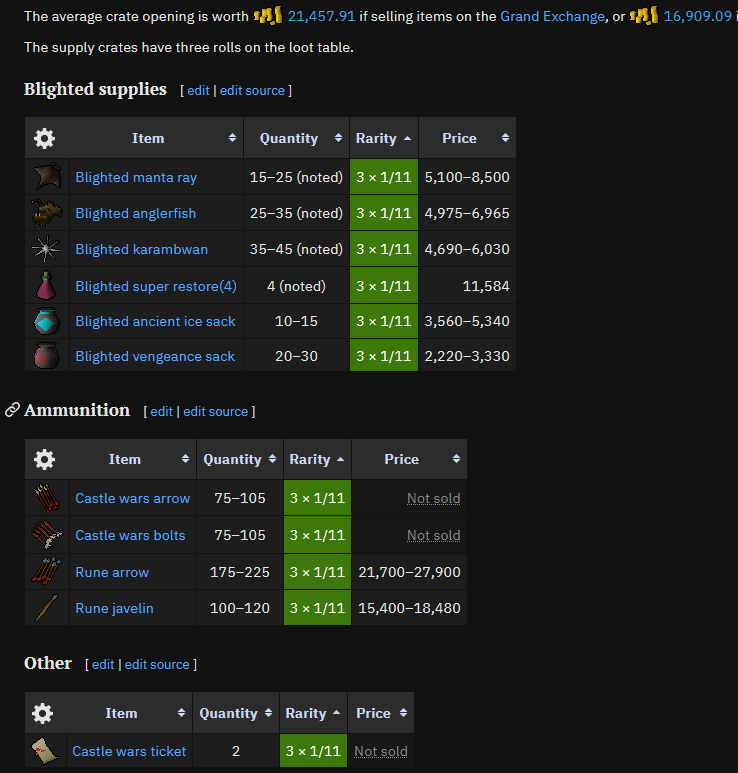This screenshot has height=773, width=738.
Task: Click green rarity cell for Rune arrow
Action: point(317,572)
